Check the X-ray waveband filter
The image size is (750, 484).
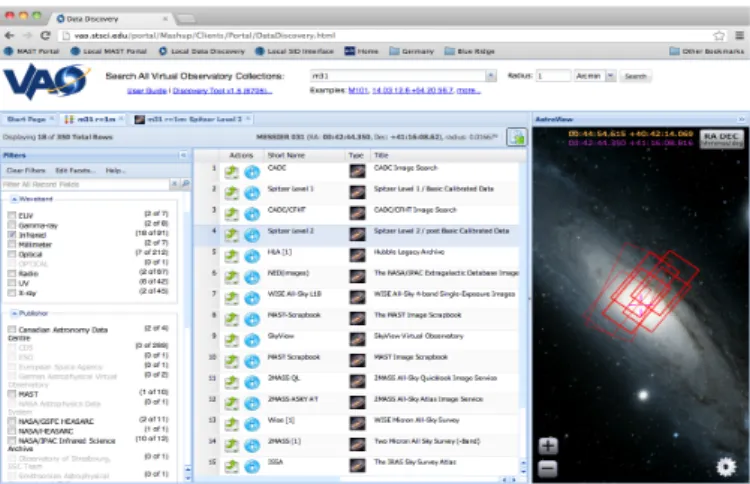(12, 293)
